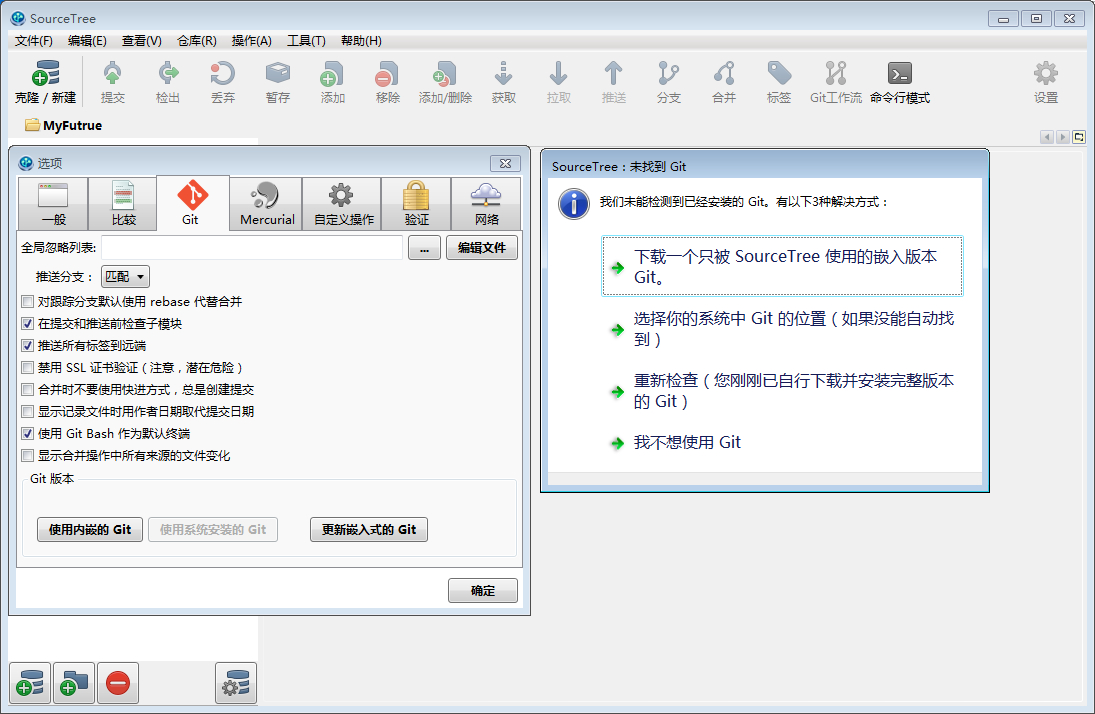Open the 仓库(R) menu
Image resolution: width=1095 pixels, height=714 pixels.
coord(197,41)
